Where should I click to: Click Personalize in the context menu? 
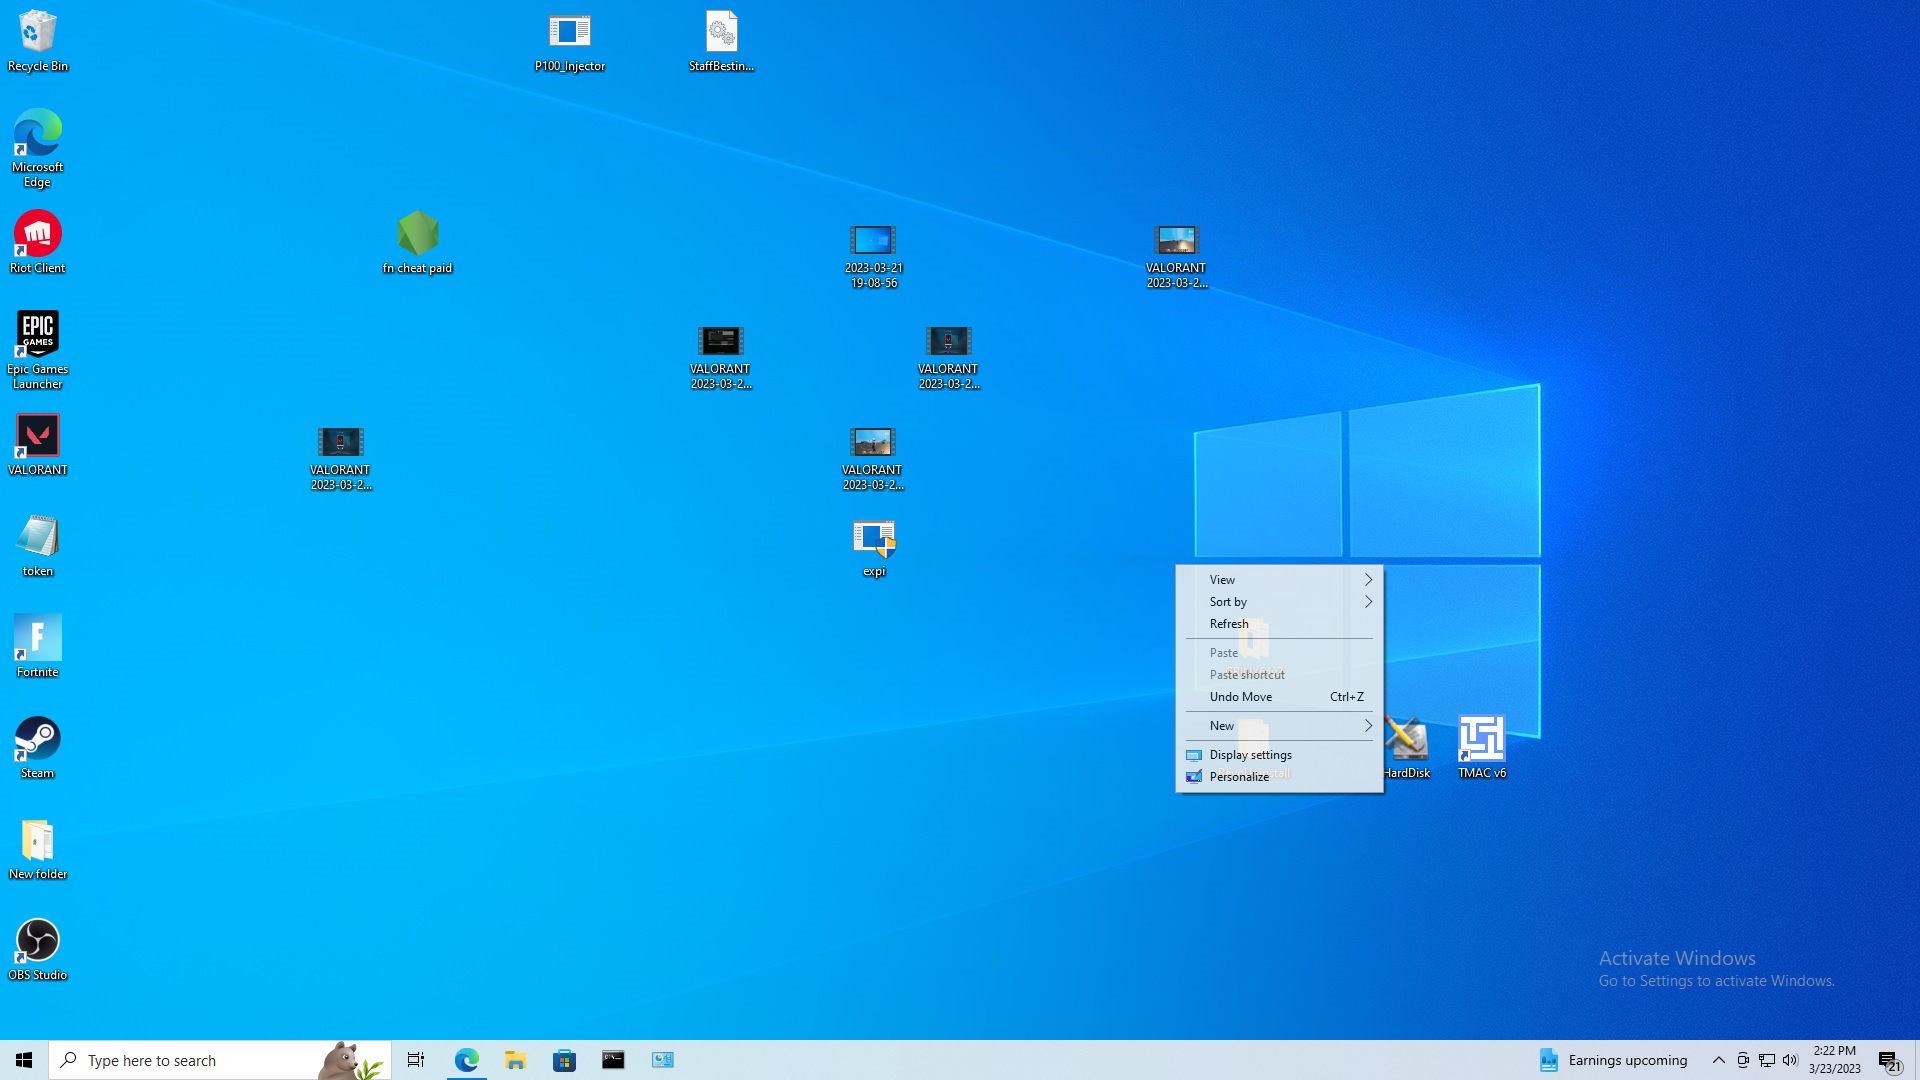click(1239, 777)
